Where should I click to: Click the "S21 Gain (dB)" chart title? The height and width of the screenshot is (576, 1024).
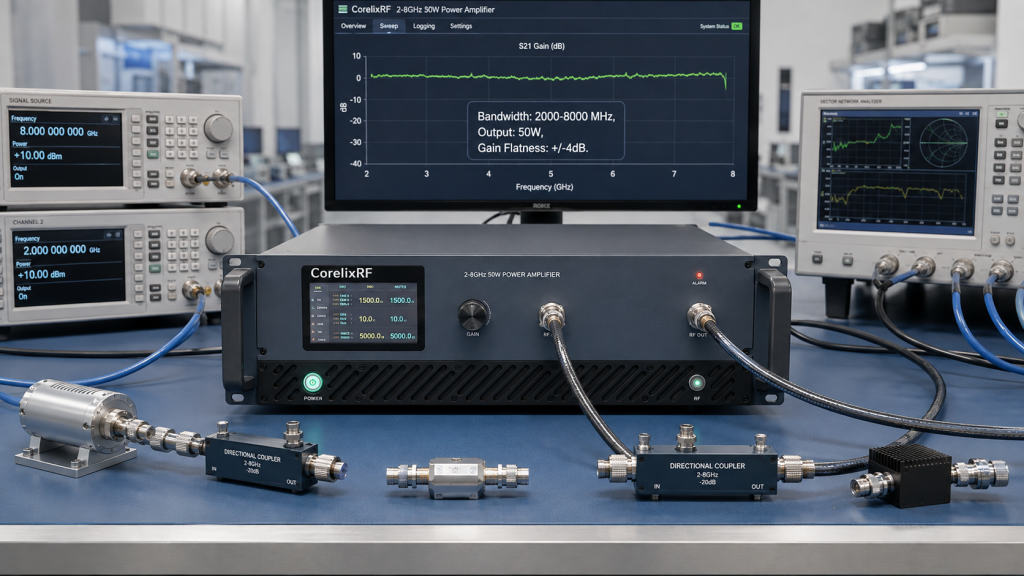pos(541,46)
